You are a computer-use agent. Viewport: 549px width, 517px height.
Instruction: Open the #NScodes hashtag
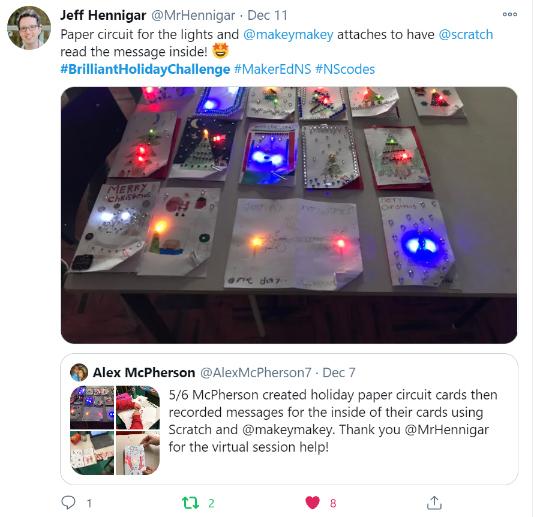pyautogui.click(x=345, y=69)
